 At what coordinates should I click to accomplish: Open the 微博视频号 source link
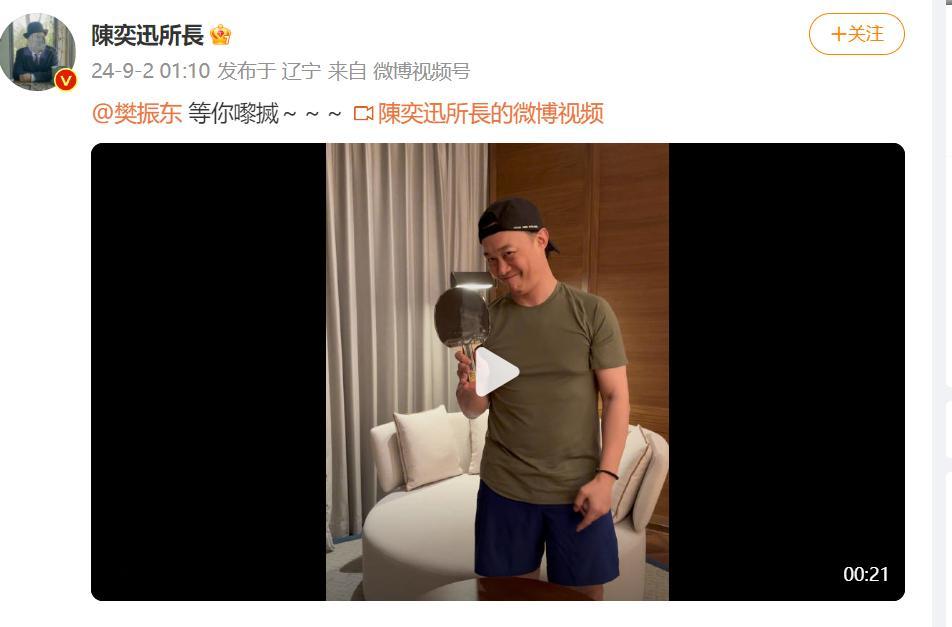click(x=421, y=71)
